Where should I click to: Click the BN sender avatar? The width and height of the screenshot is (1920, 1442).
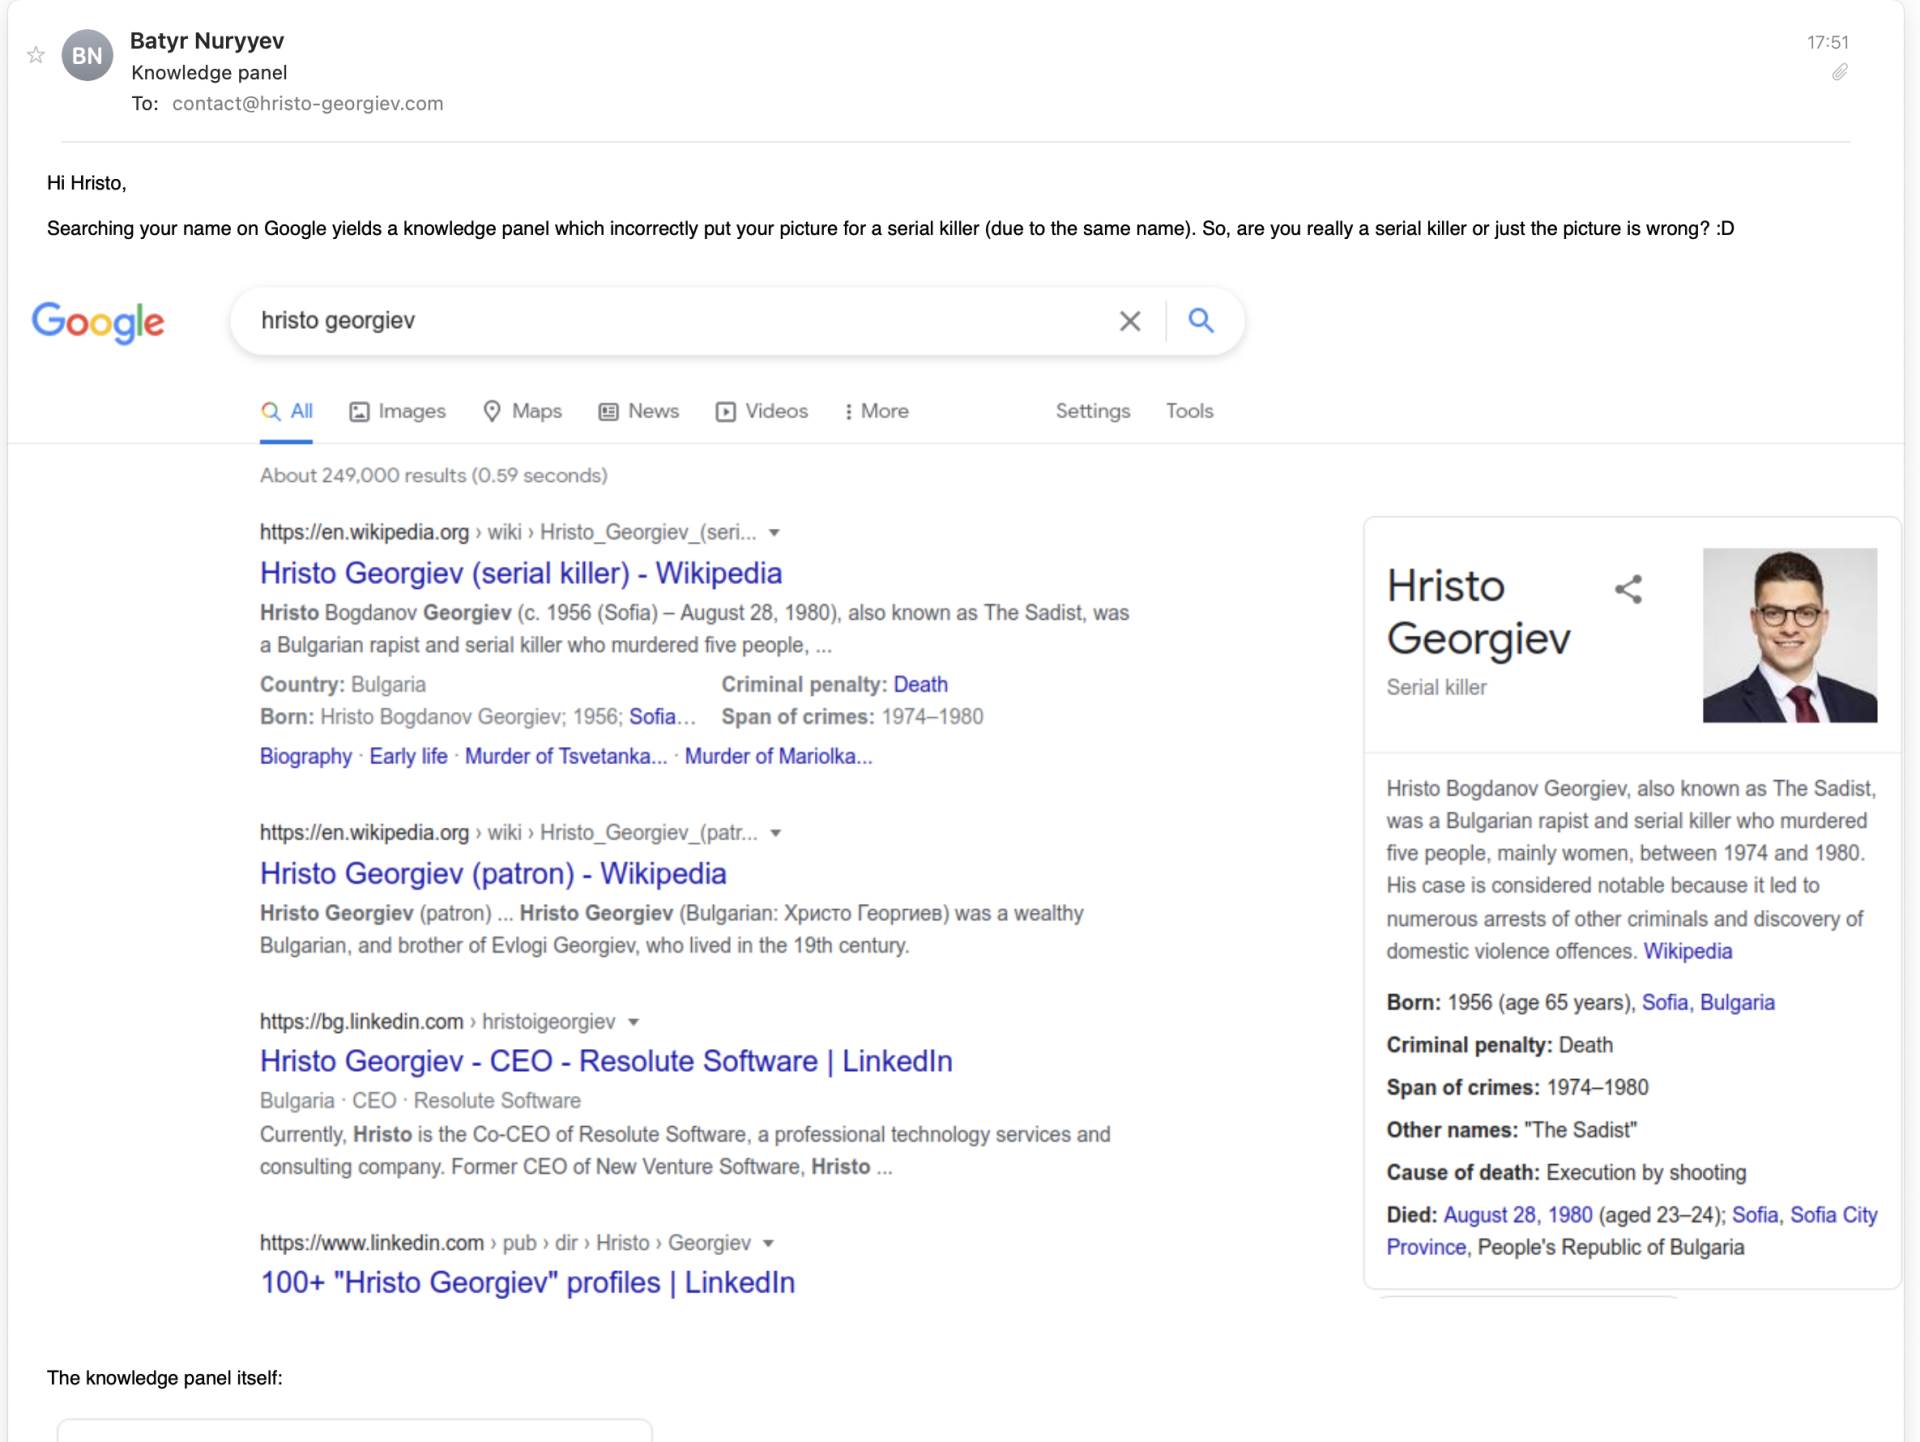[88, 55]
